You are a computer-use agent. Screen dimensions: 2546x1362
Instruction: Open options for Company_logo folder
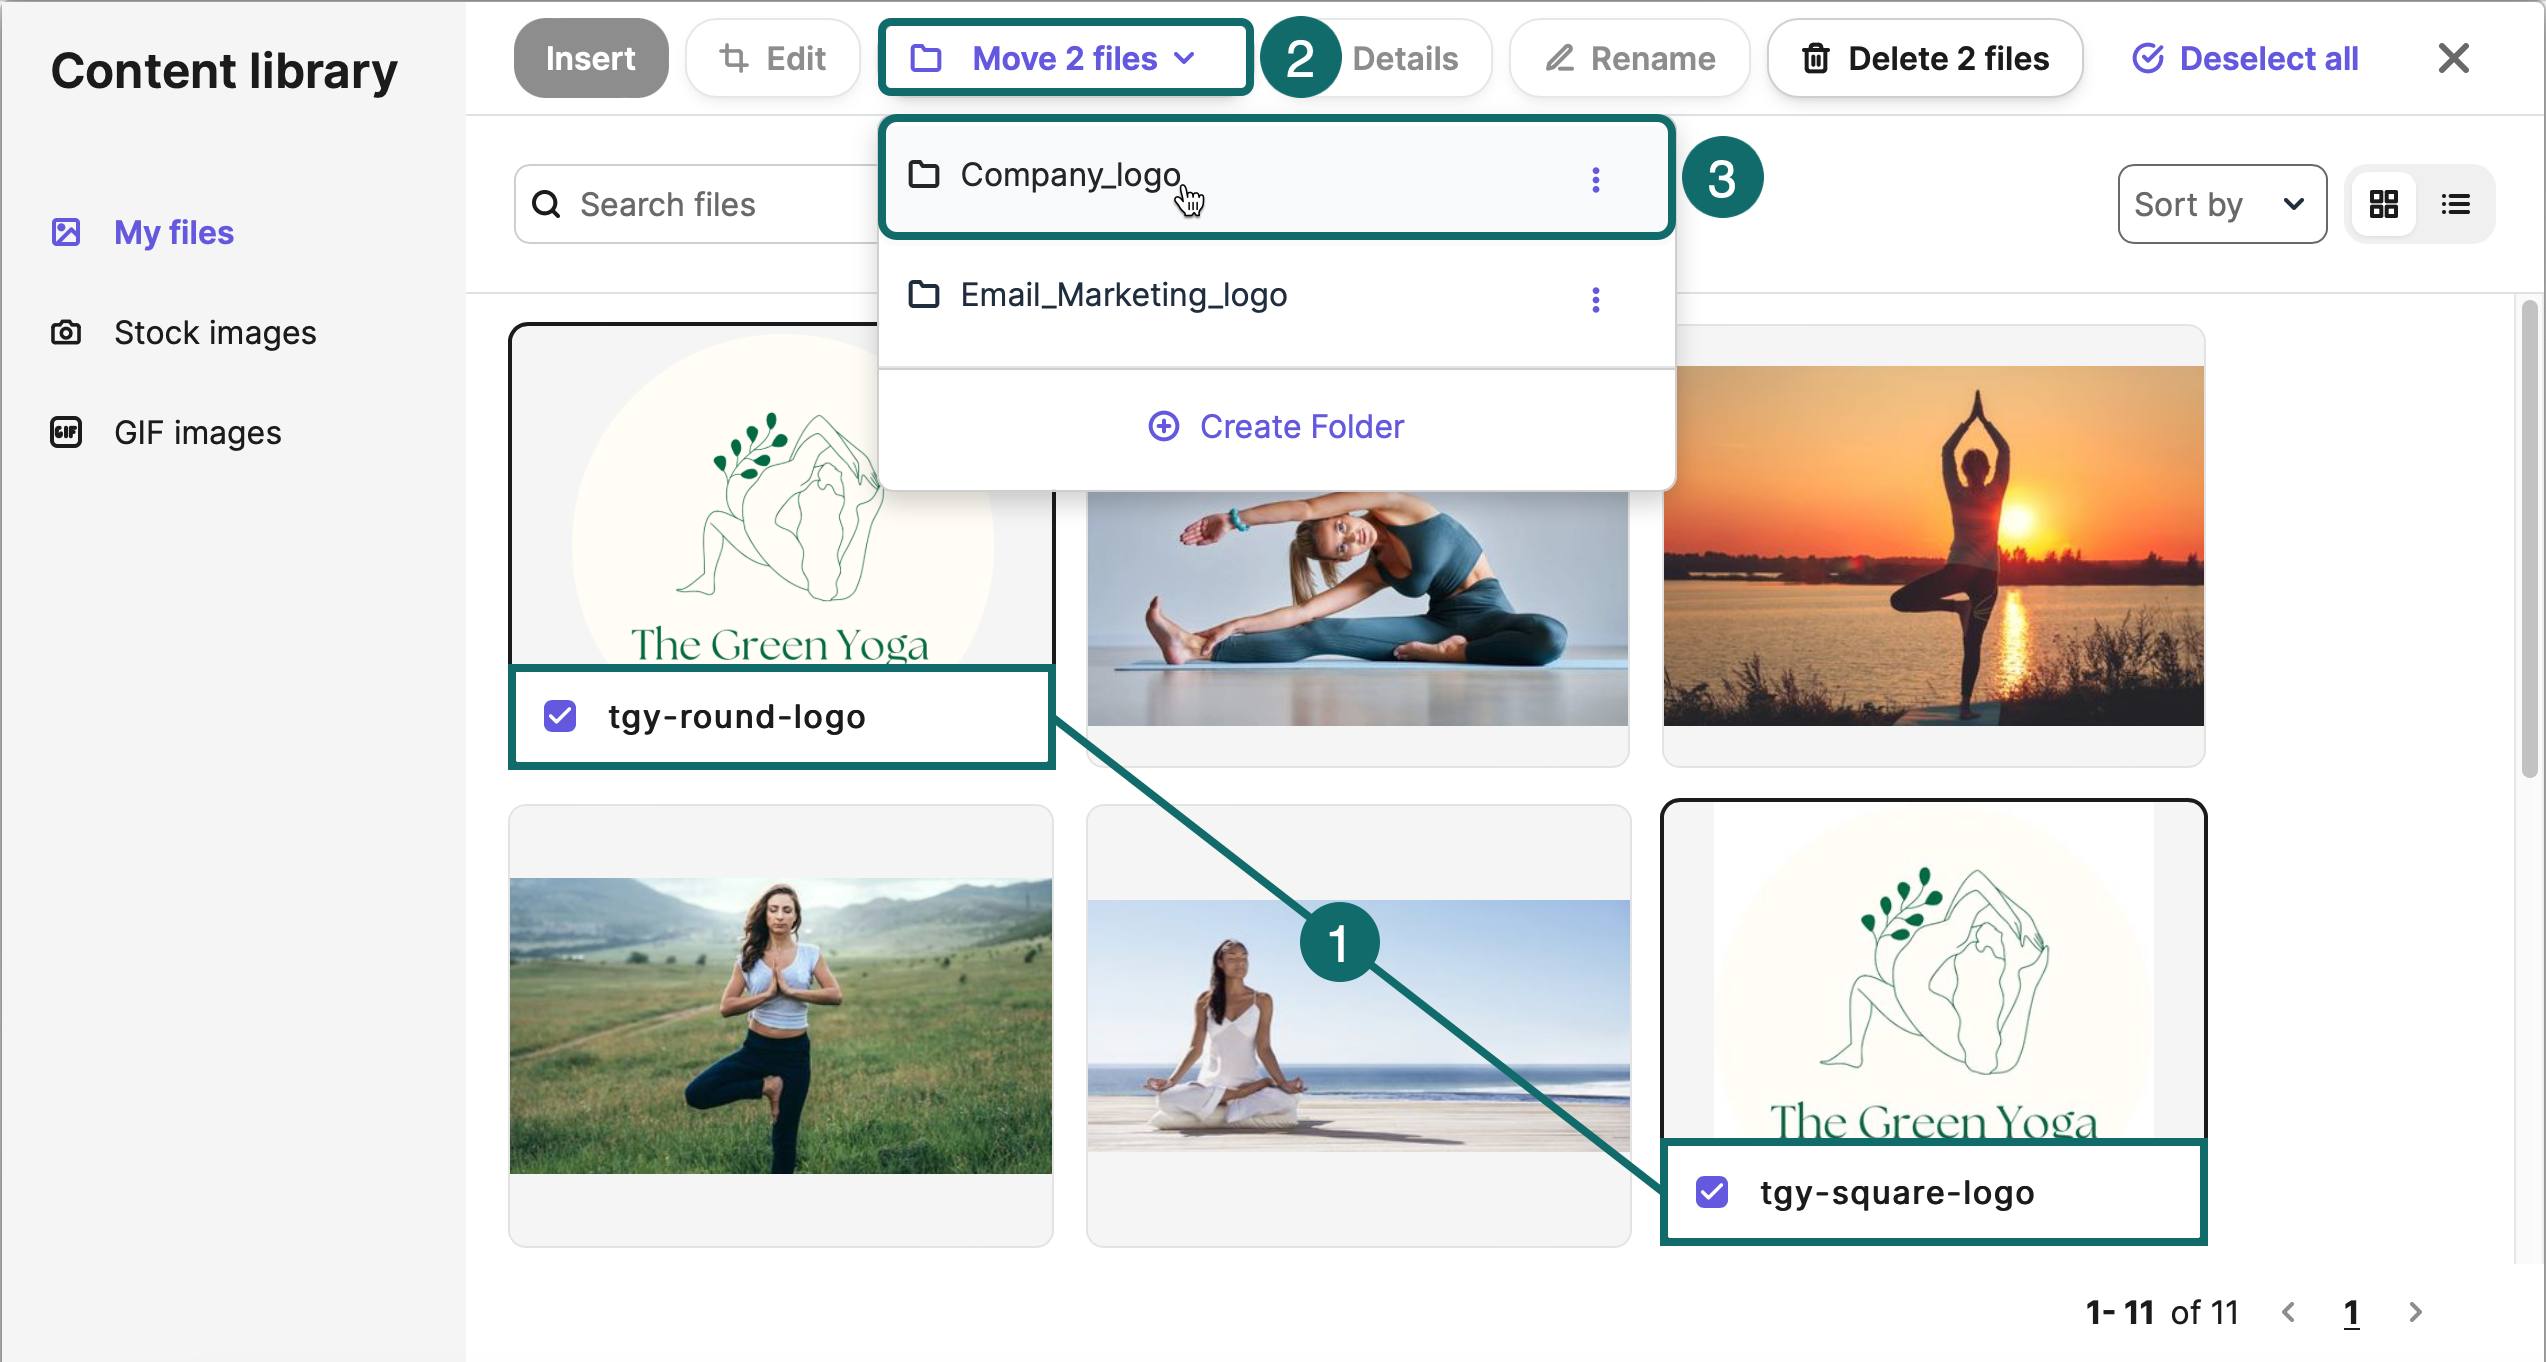click(x=1595, y=180)
